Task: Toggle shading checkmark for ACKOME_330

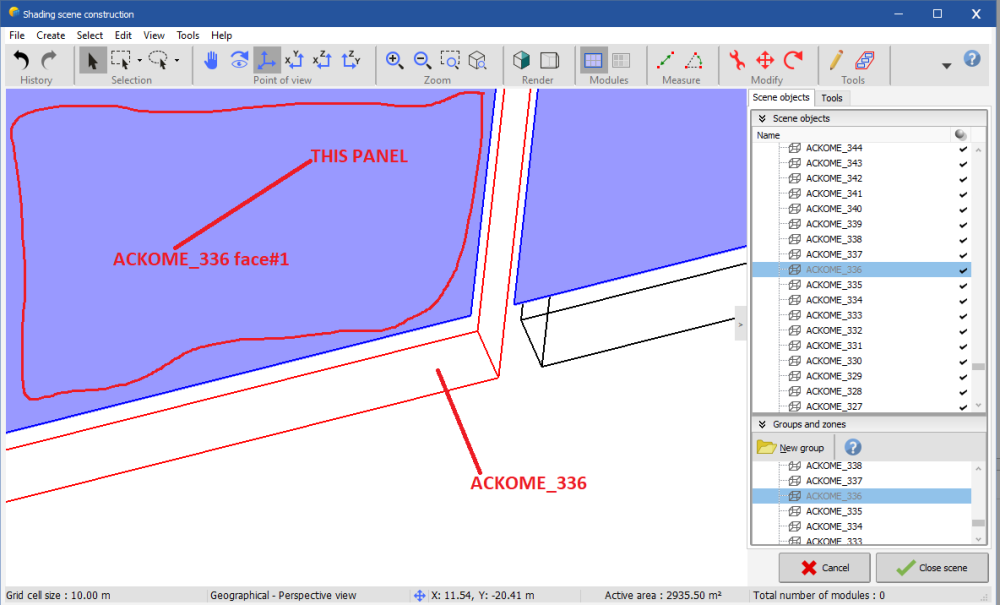Action: pyautogui.click(x=962, y=361)
